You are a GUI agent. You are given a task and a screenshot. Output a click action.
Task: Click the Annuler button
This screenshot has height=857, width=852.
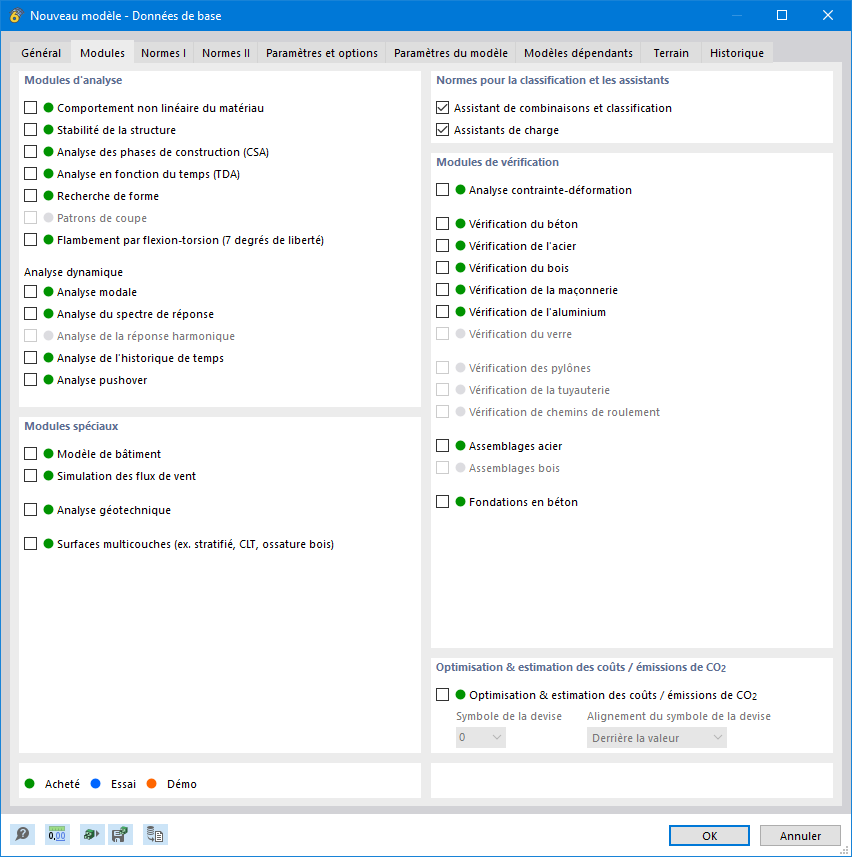800,835
